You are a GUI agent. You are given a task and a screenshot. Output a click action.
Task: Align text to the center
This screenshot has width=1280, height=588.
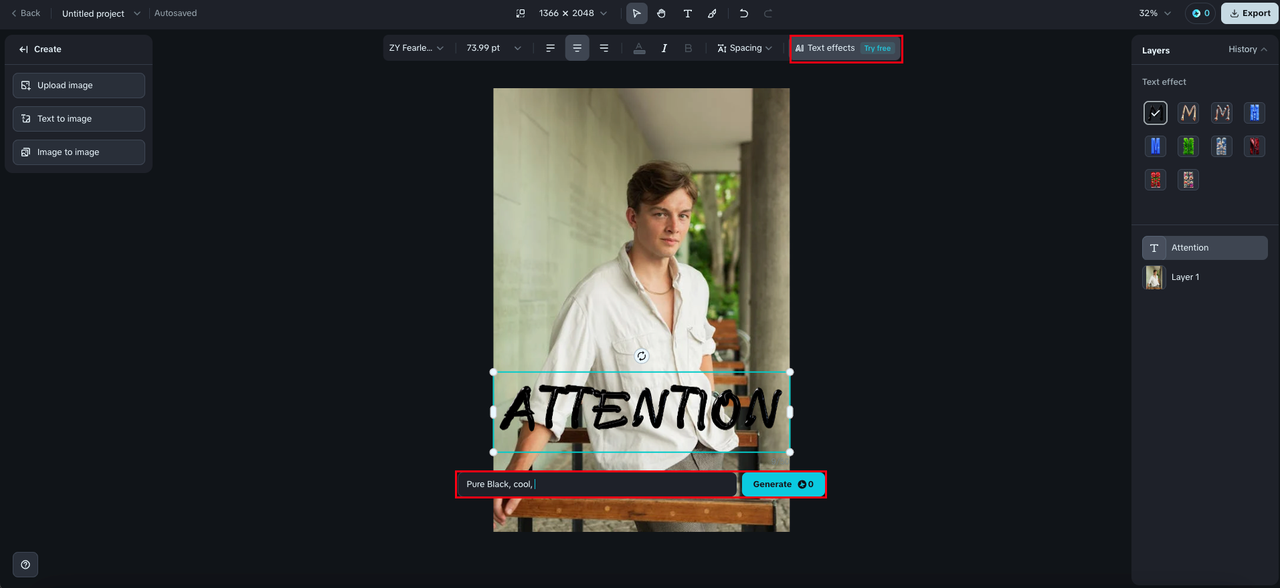coord(577,48)
